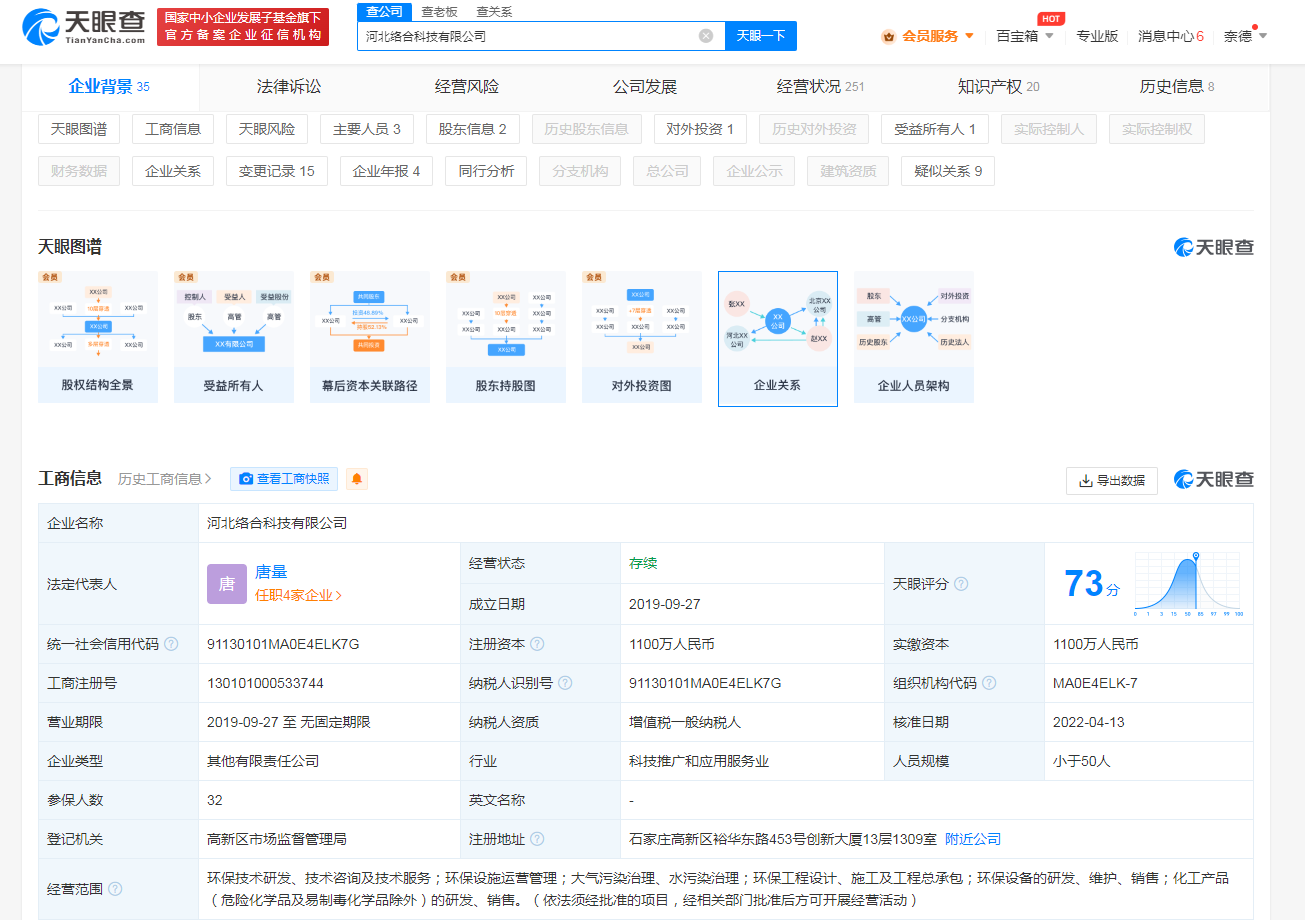Open the 股权结构全景 diagram thumbnail

point(98,337)
